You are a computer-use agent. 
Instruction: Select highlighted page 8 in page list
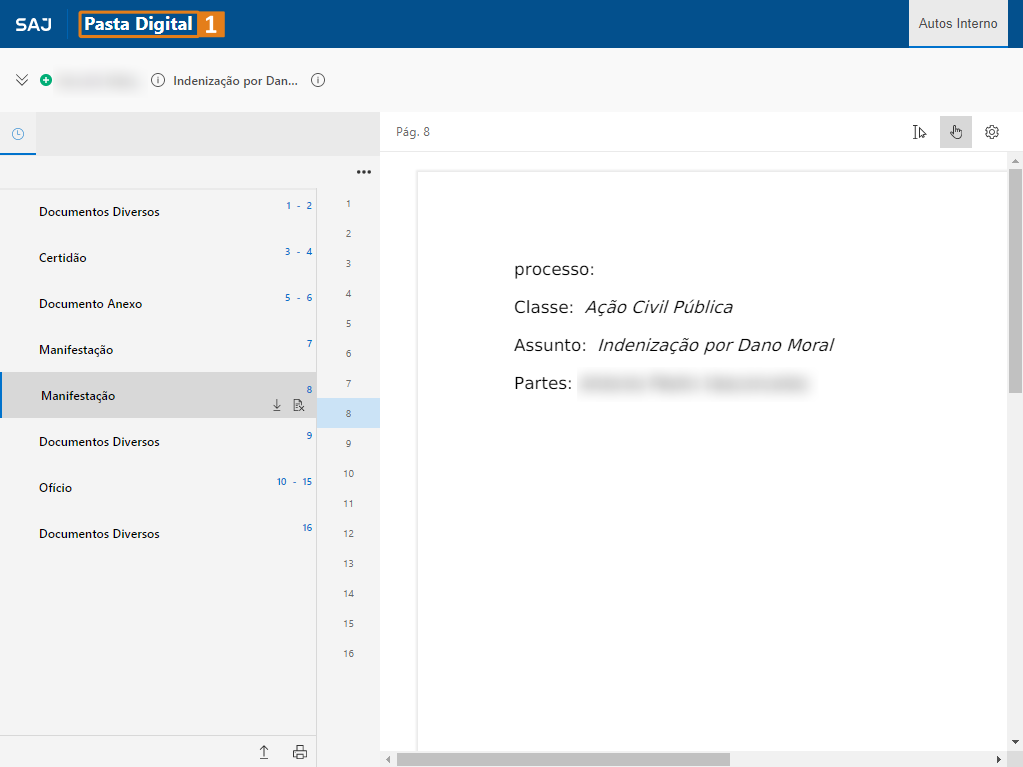click(348, 414)
